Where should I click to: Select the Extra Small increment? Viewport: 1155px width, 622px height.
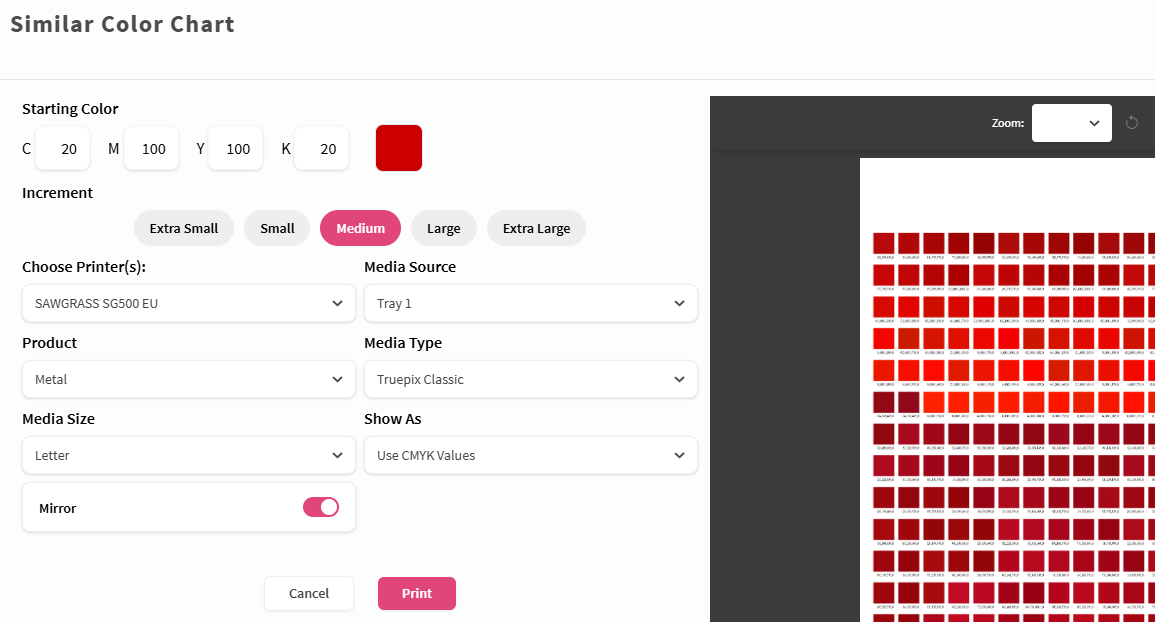point(183,228)
